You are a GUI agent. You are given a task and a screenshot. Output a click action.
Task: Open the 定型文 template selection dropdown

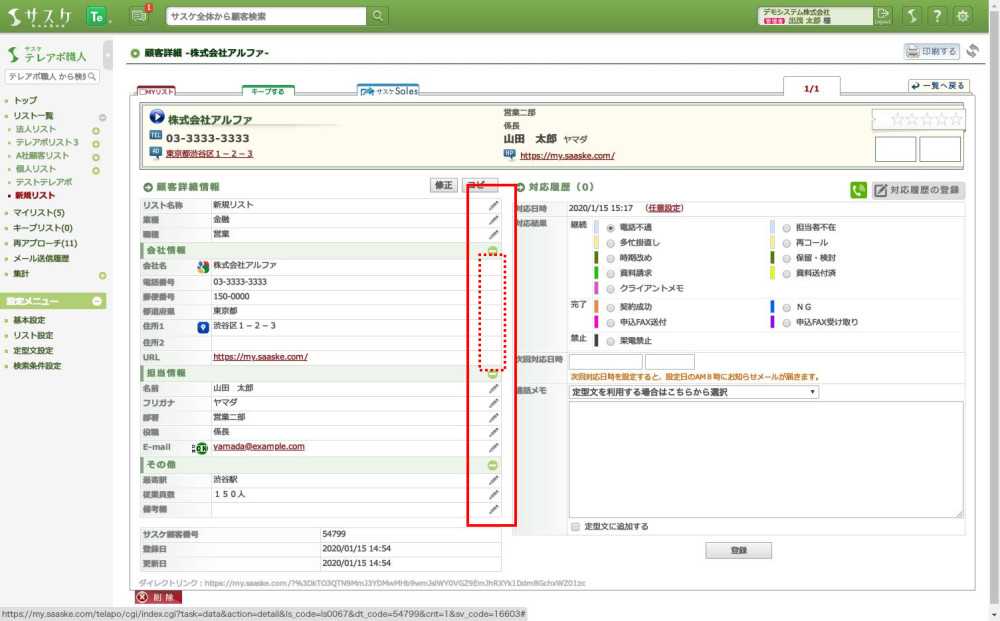(x=692, y=392)
